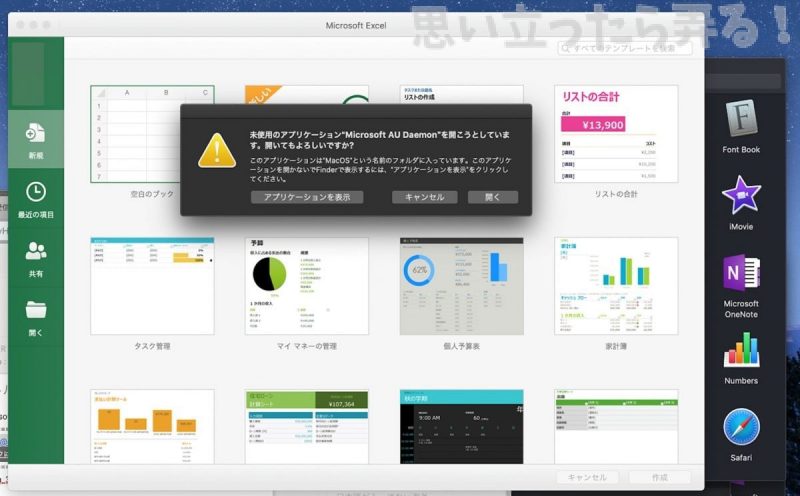Choose the マイ マネーの管理 template
800x496 pixels.
[x=307, y=286]
